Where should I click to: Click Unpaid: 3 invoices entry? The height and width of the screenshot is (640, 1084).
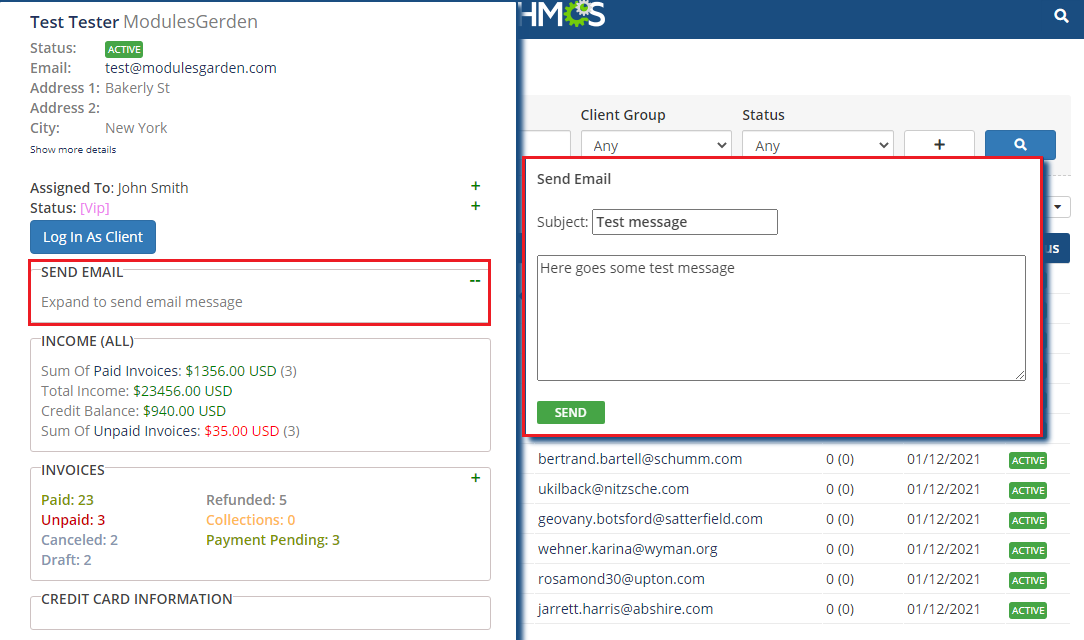(x=73, y=520)
